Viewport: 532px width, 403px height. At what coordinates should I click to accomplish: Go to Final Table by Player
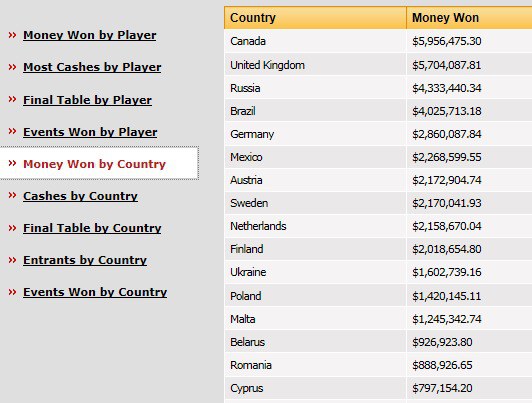coord(87,100)
